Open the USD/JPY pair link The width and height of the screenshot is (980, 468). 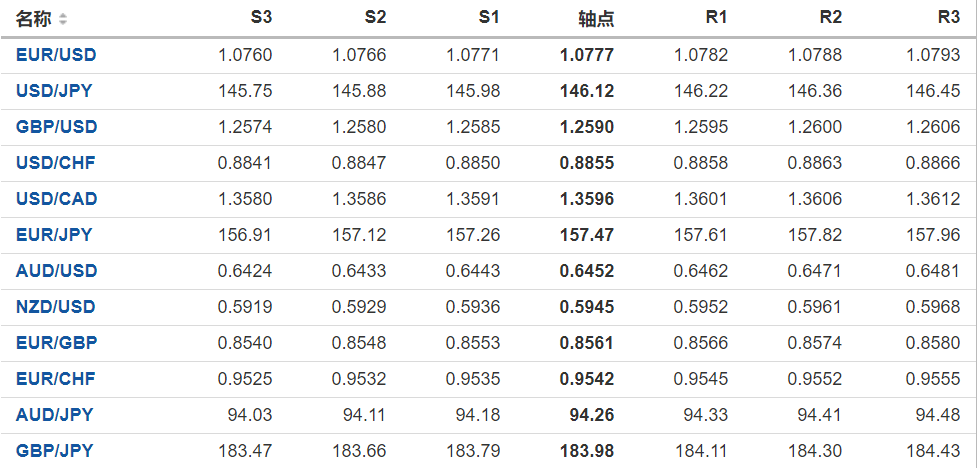point(54,91)
